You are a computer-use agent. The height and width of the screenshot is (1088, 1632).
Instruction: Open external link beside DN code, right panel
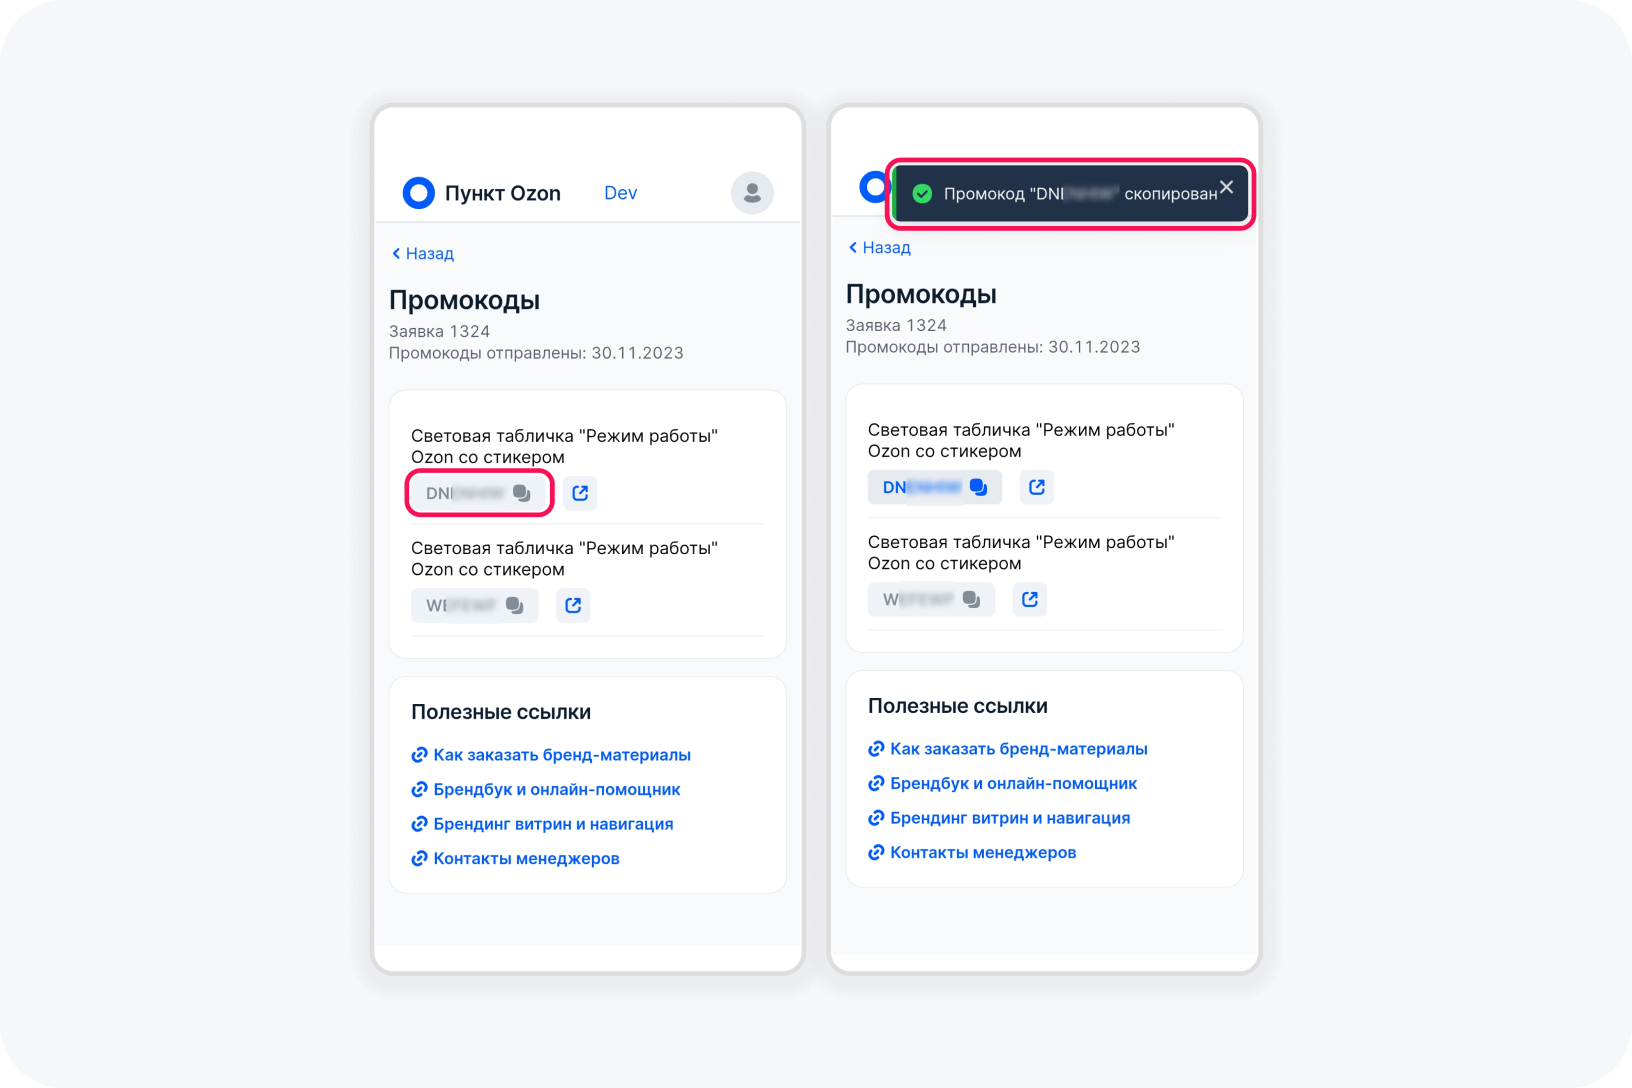click(1037, 487)
